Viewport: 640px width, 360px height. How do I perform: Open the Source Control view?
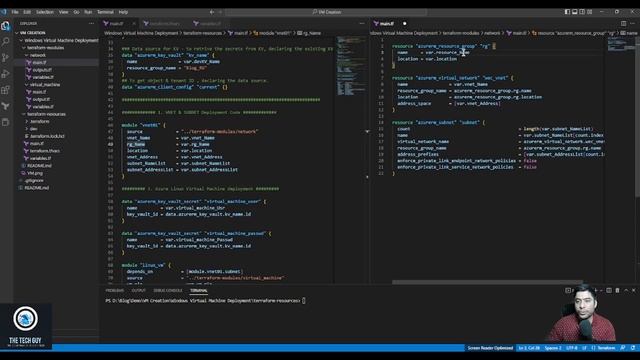(5, 58)
